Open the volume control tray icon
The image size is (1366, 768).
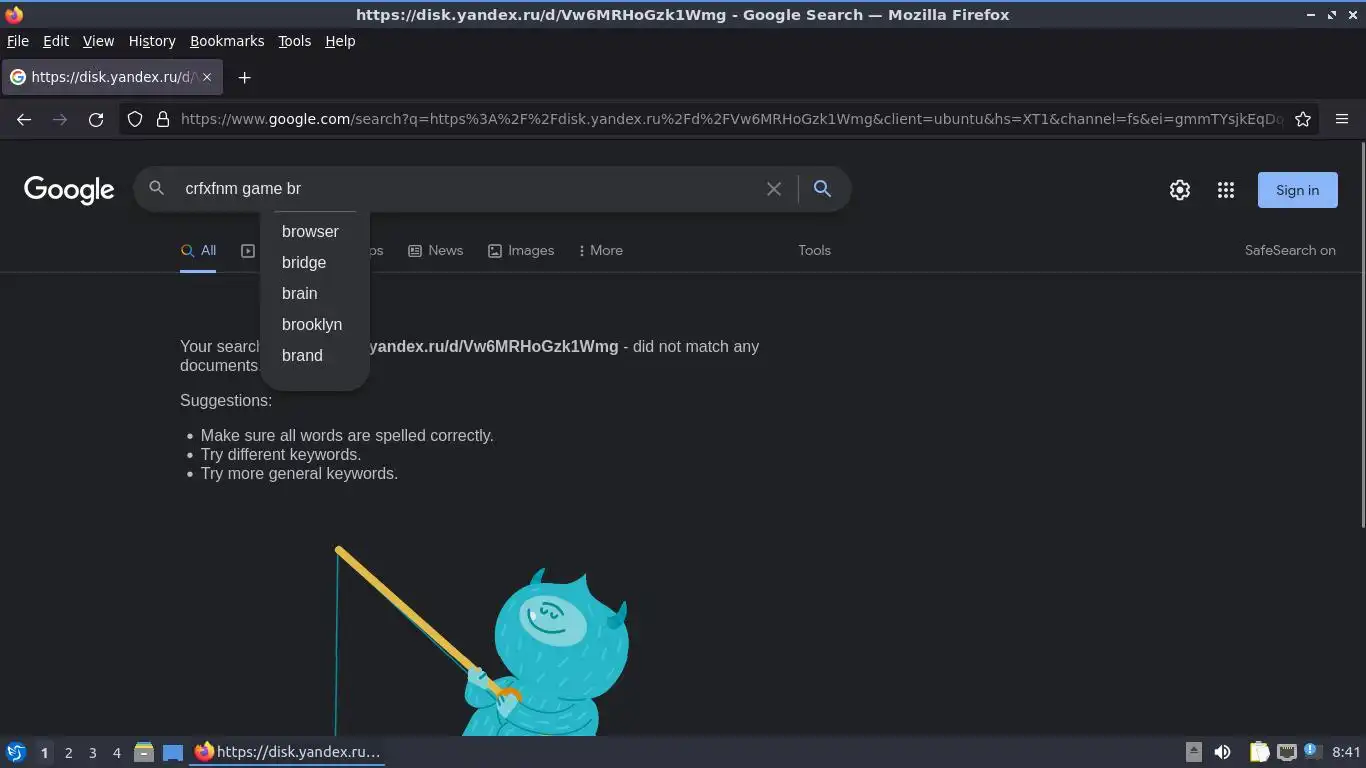tap(1222, 752)
